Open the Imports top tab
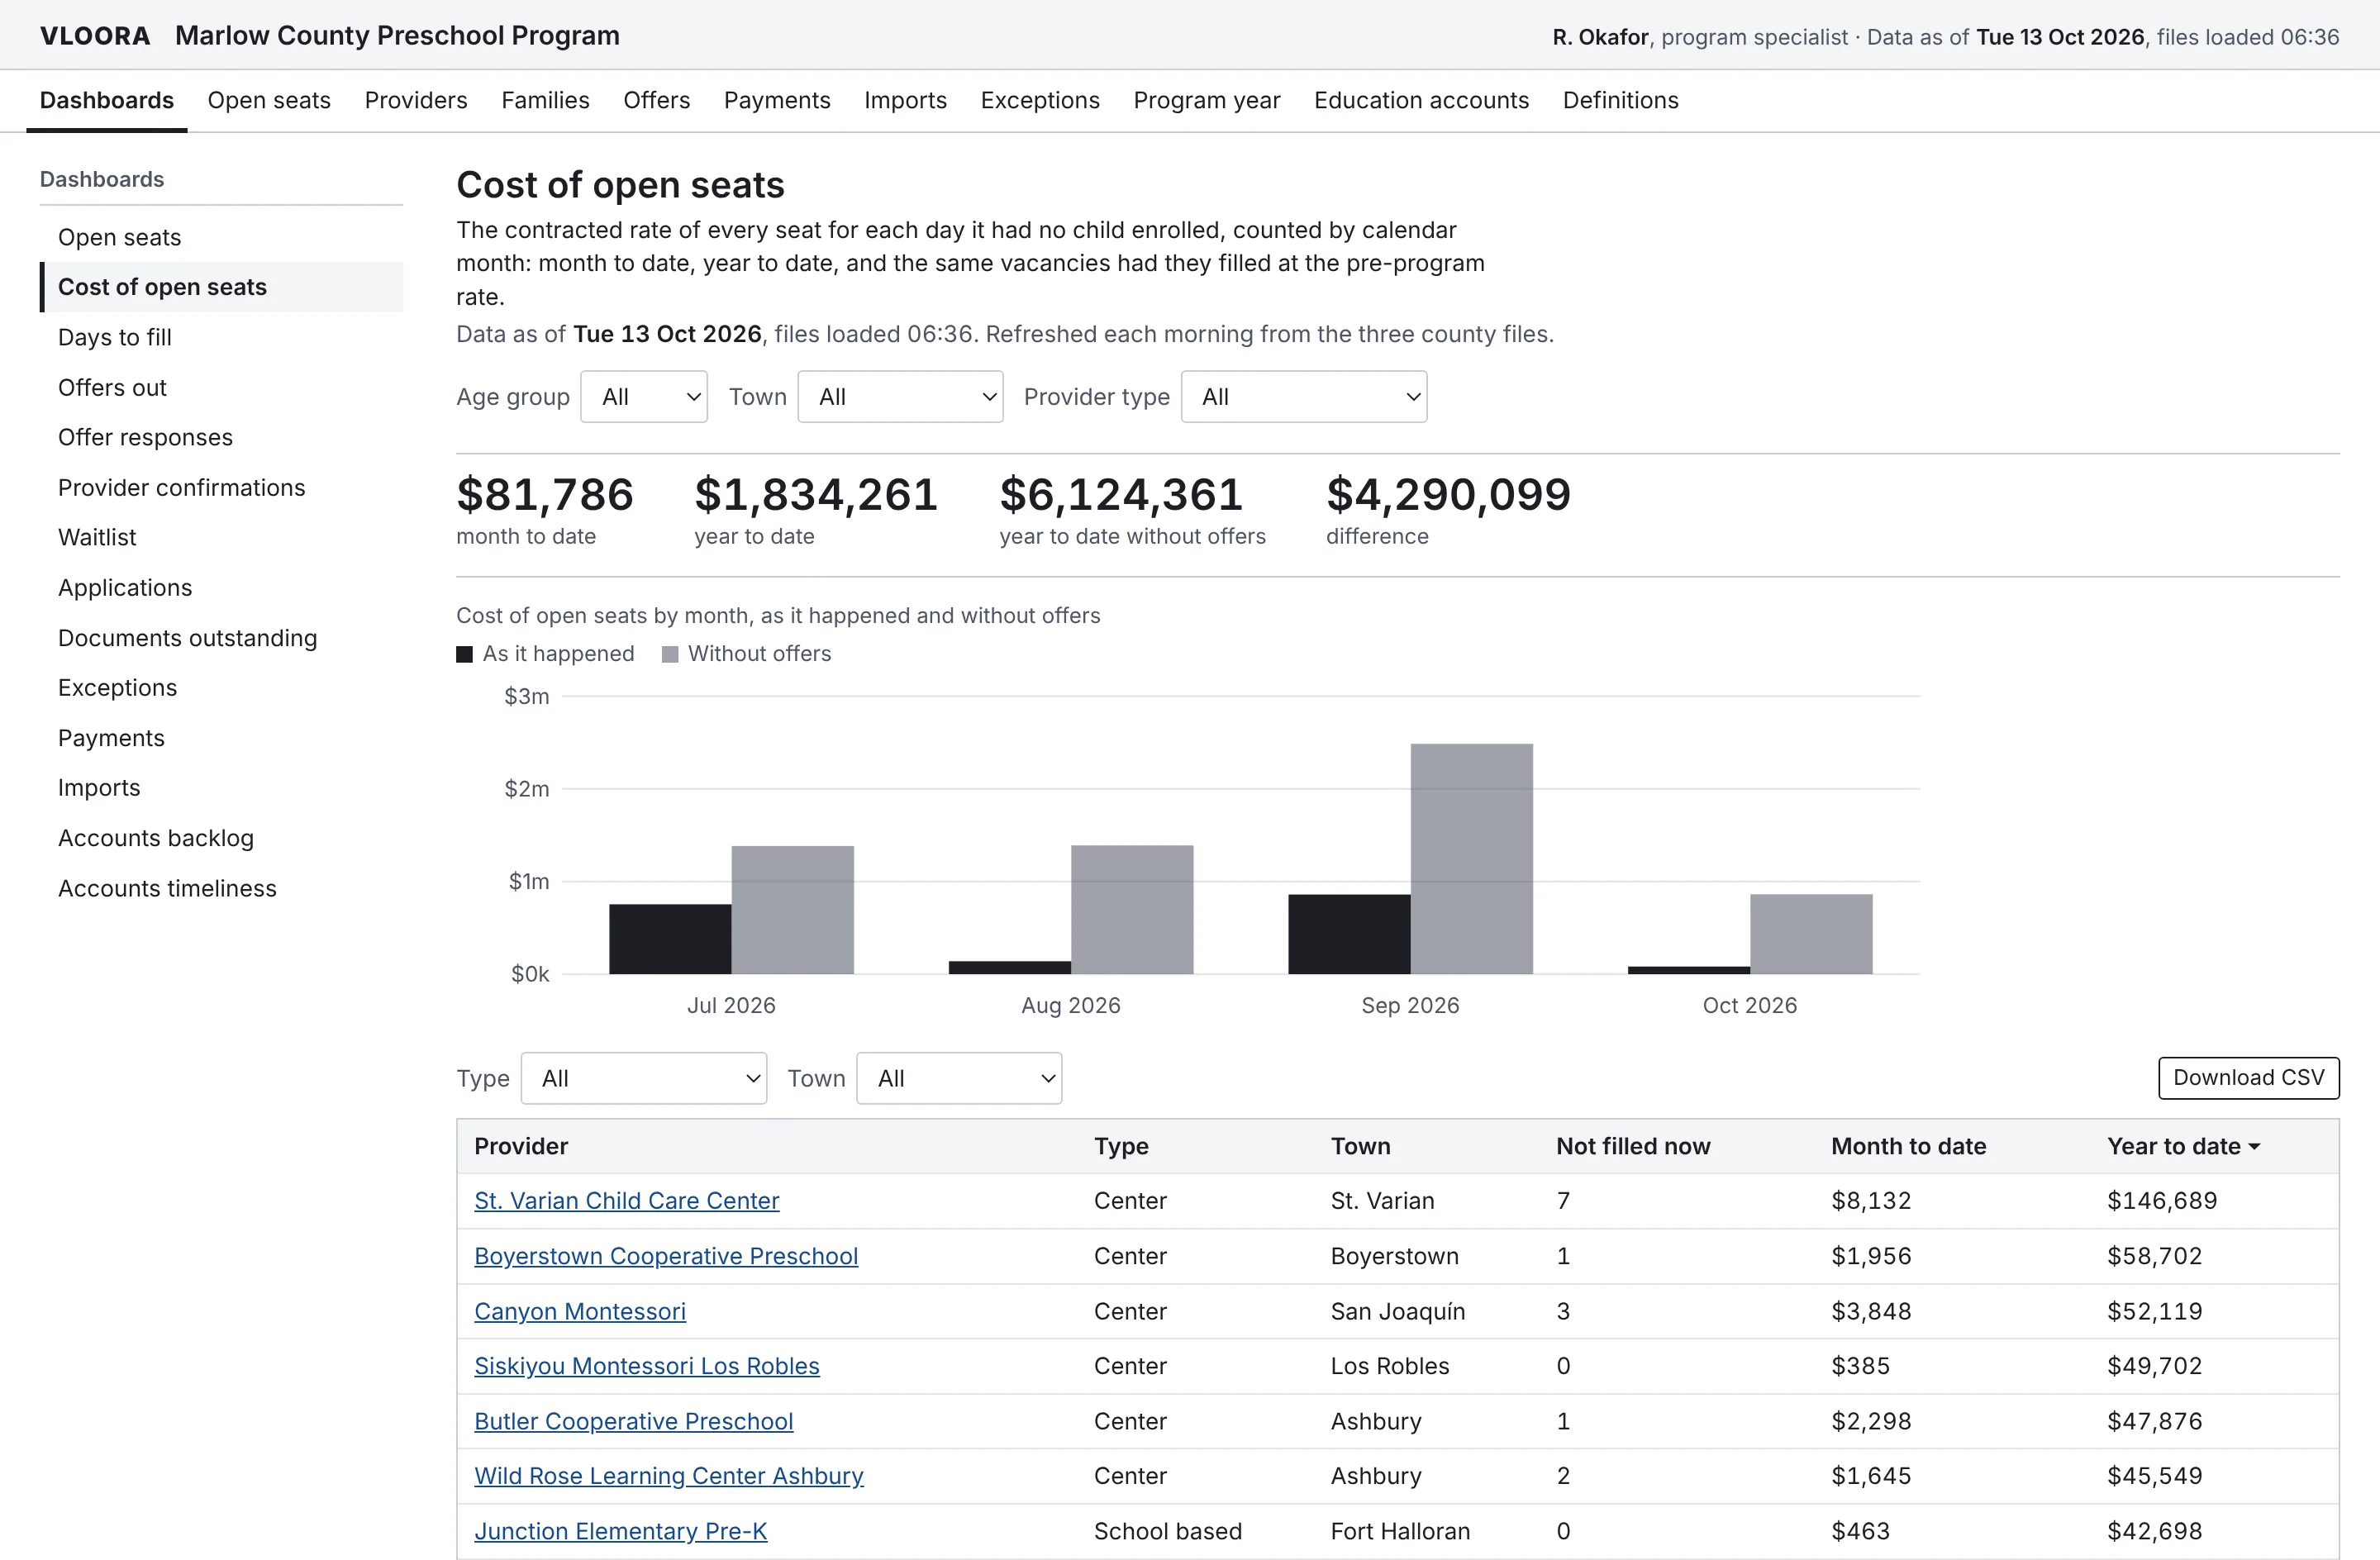Viewport: 2380px width, 1560px height. [x=905, y=100]
